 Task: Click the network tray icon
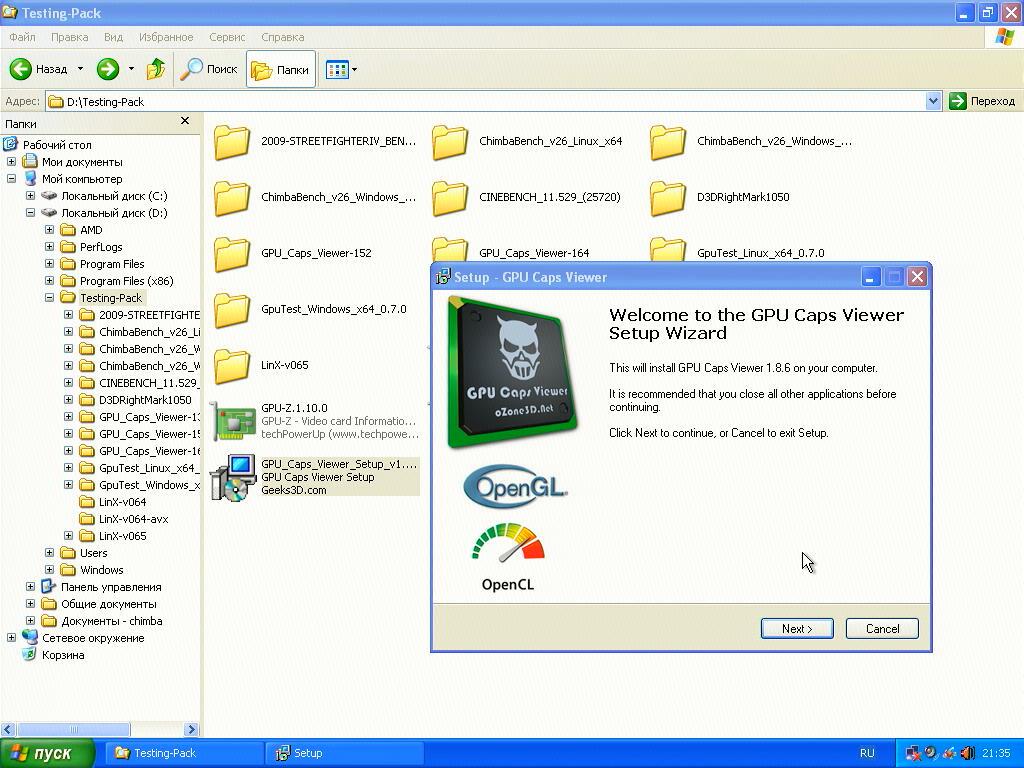pos(912,753)
